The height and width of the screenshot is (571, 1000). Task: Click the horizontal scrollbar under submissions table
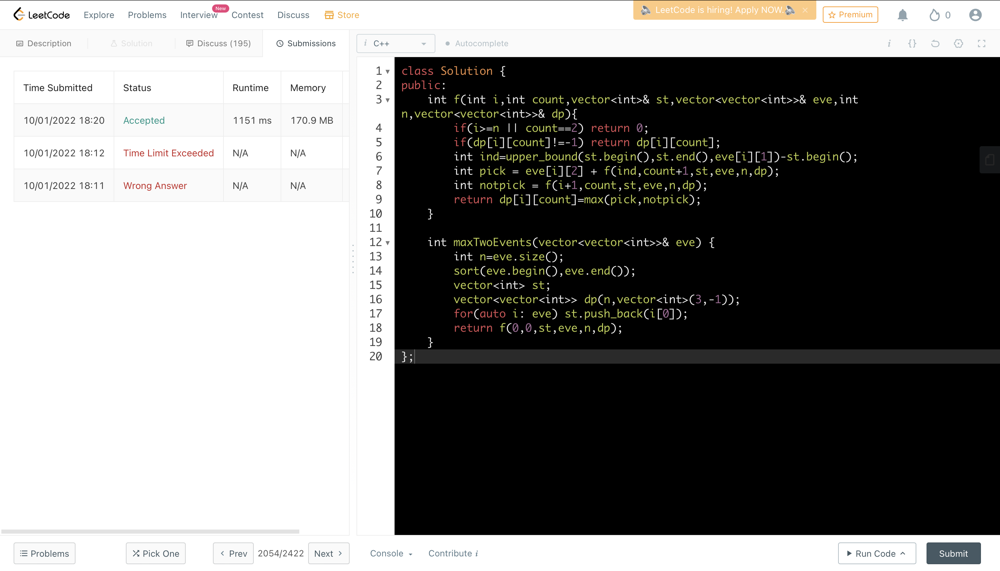151,531
